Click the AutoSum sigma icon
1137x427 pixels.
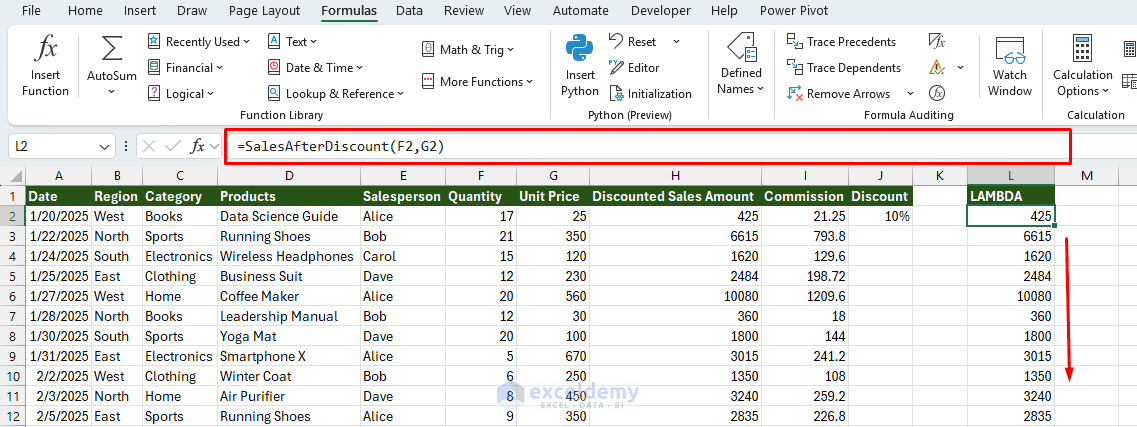(112, 50)
